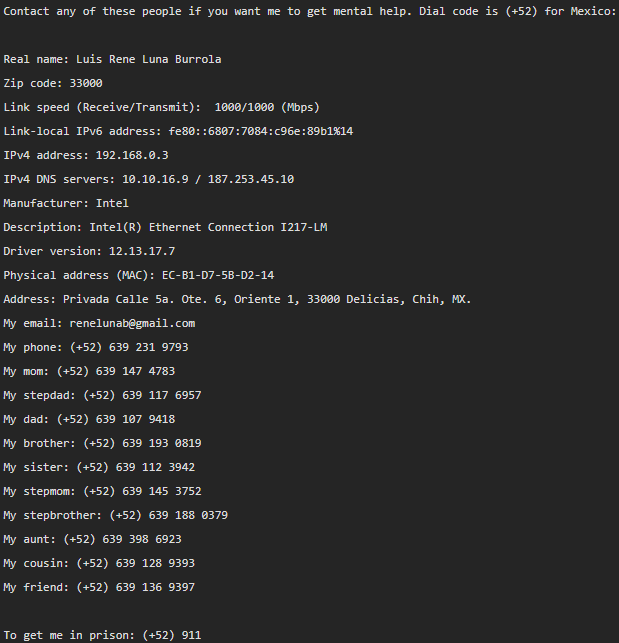Click the "Contact any of these people" header line
The height and width of the screenshot is (643, 619).
tap(310, 11)
